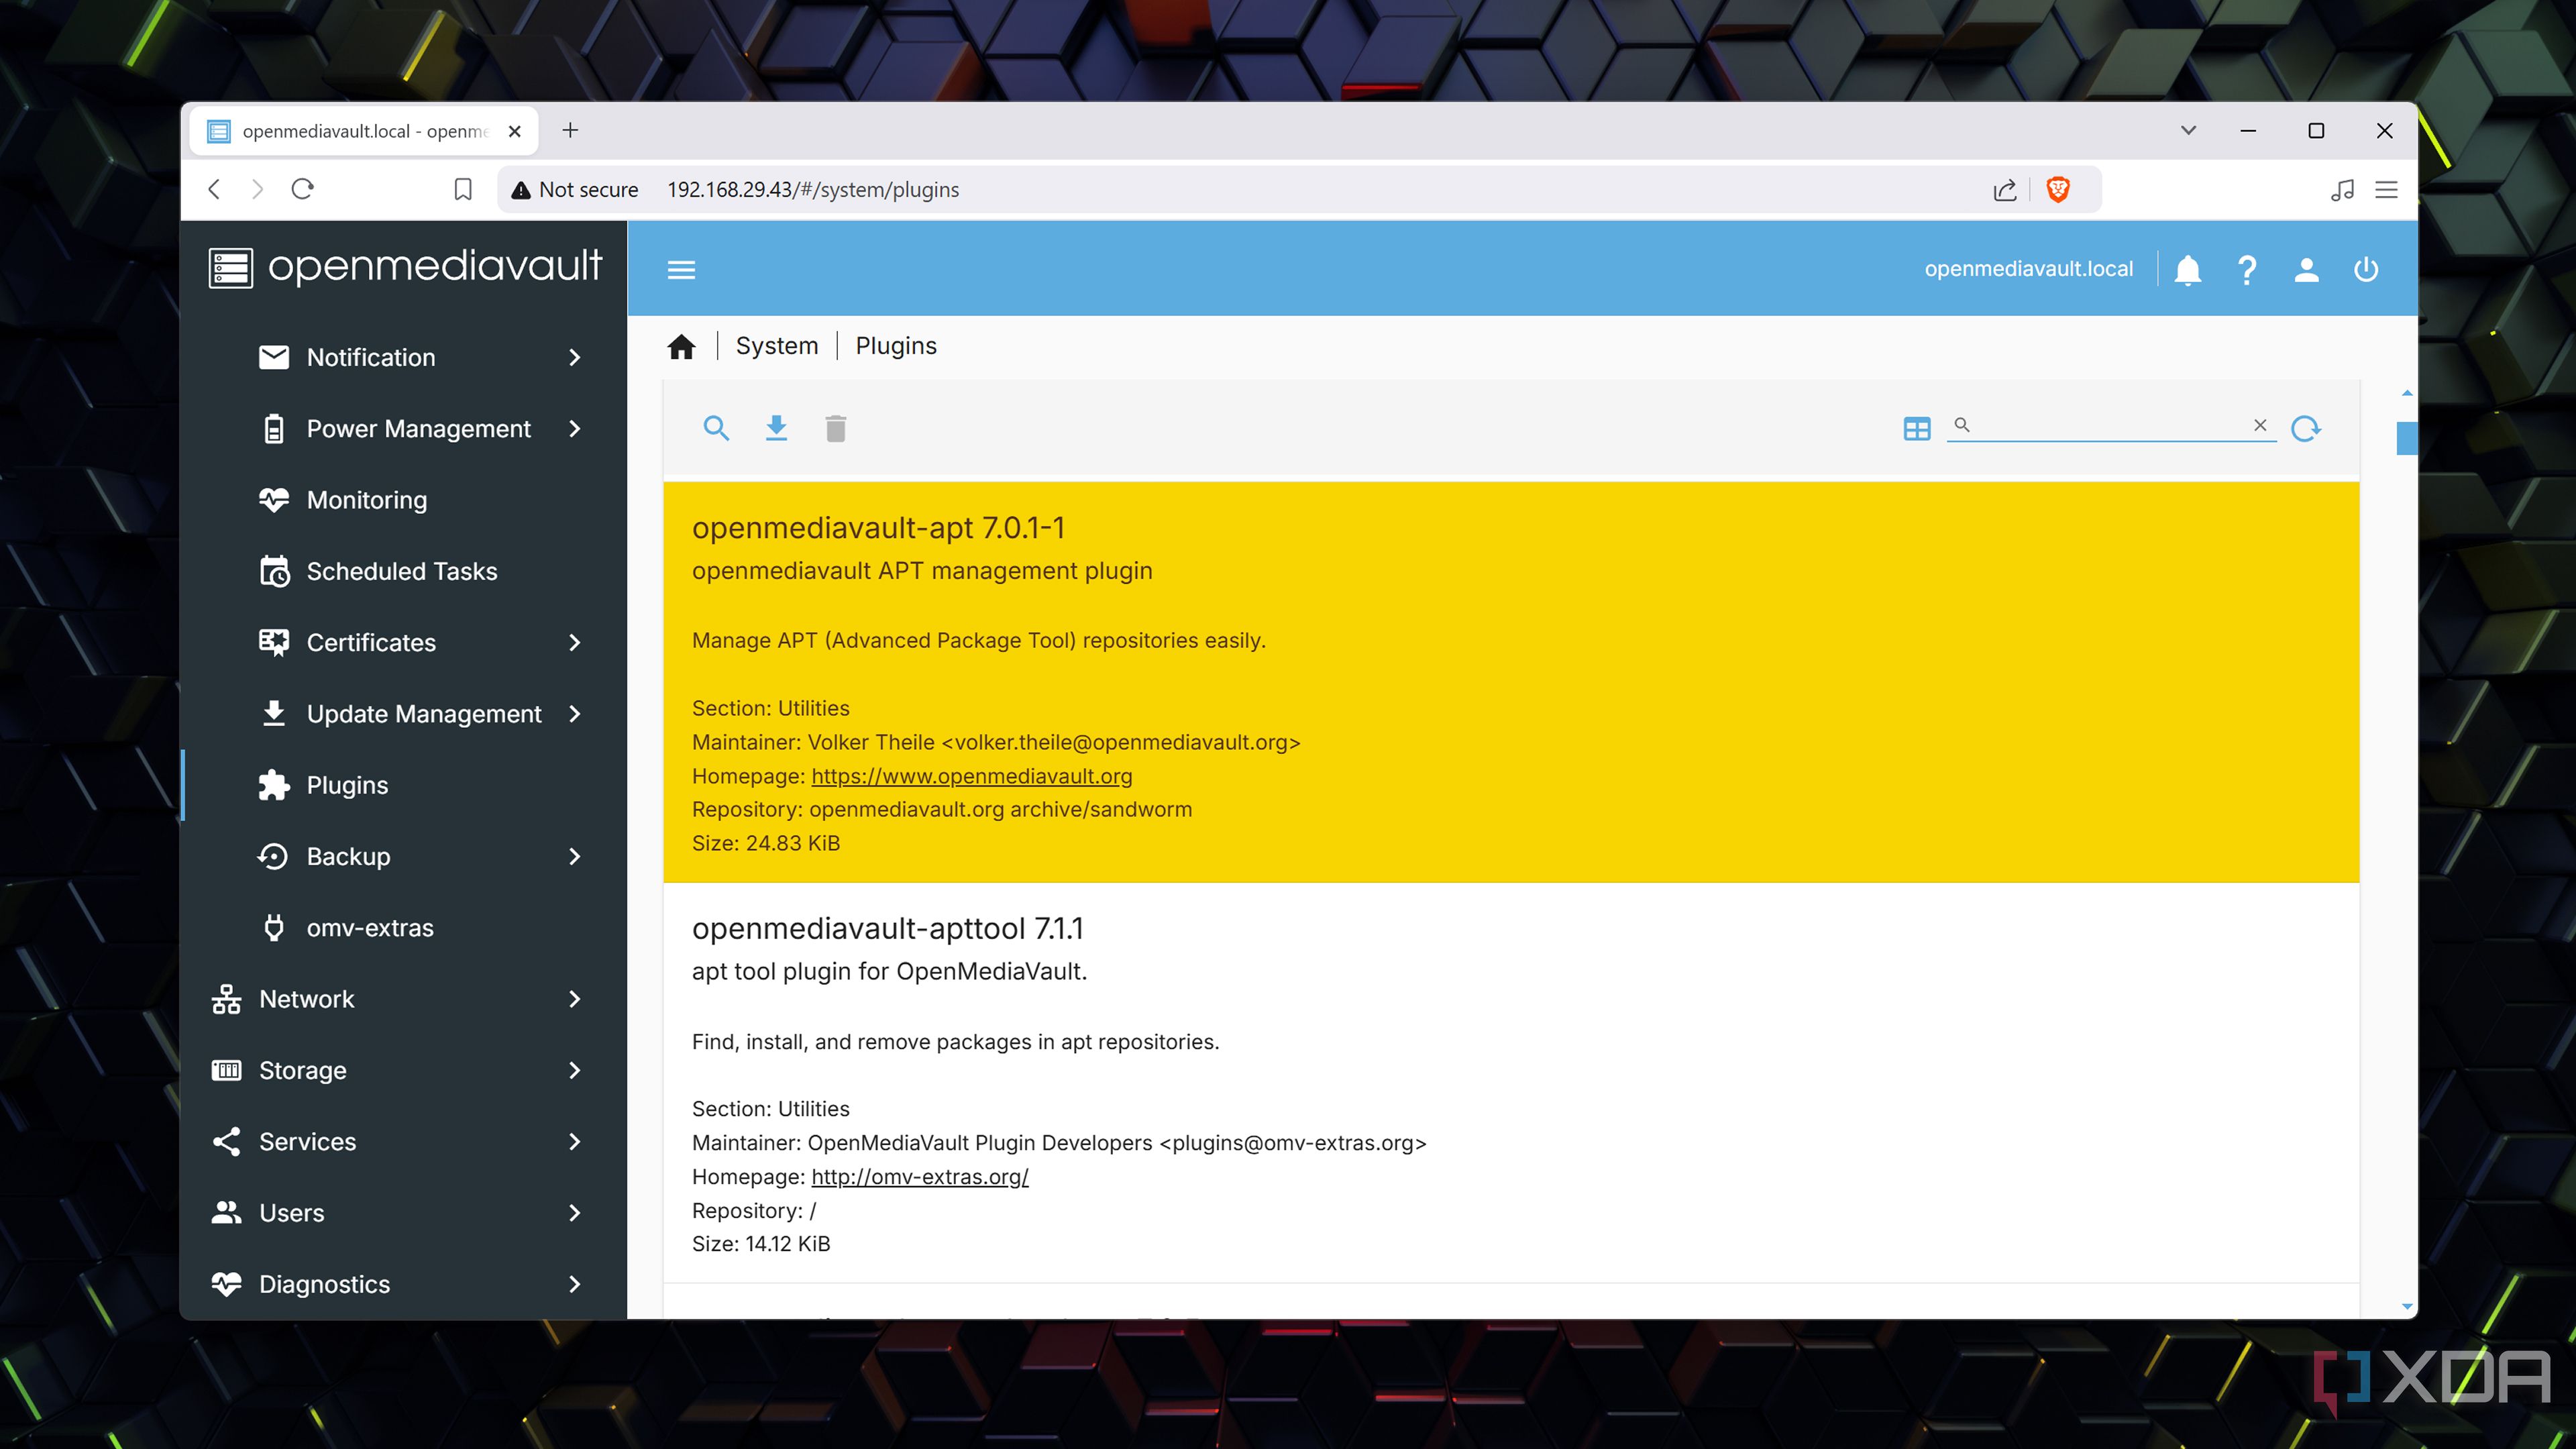Viewport: 2576px width, 1449px height.
Task: Open the Brave Shields icon
Action: click(2058, 189)
